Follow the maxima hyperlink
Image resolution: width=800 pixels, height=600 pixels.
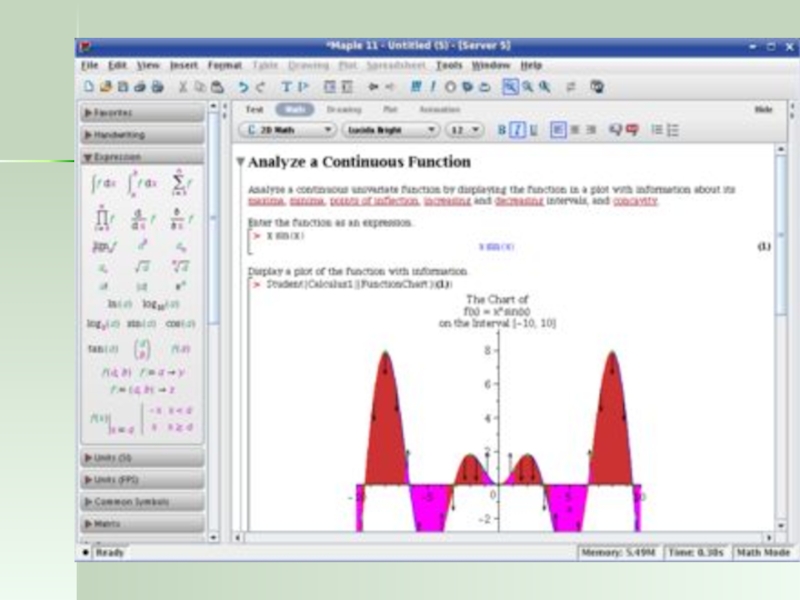[266, 201]
